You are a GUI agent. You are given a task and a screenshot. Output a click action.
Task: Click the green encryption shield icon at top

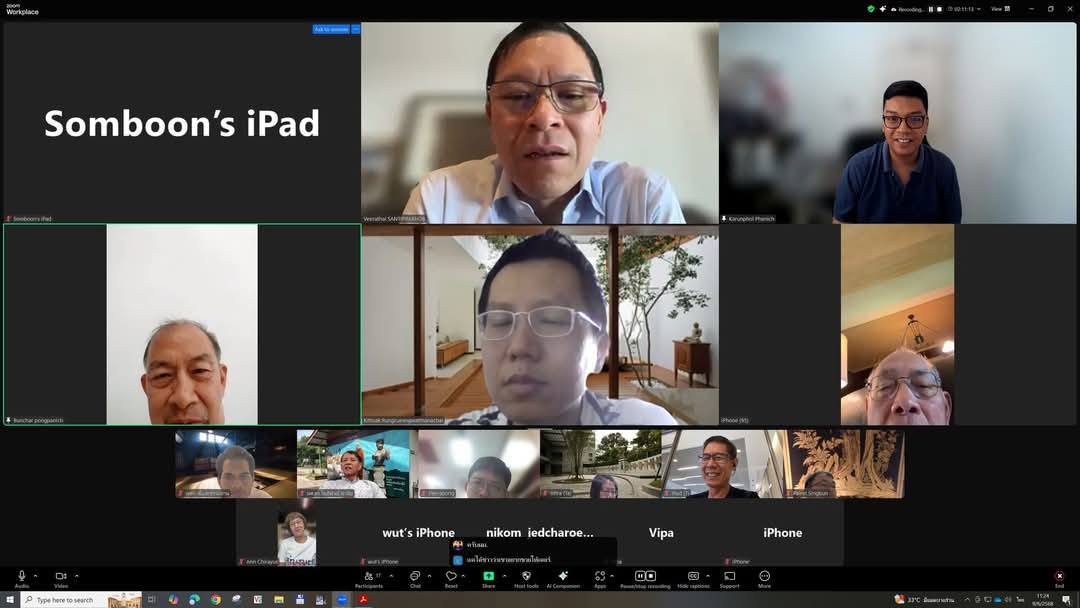click(x=871, y=9)
